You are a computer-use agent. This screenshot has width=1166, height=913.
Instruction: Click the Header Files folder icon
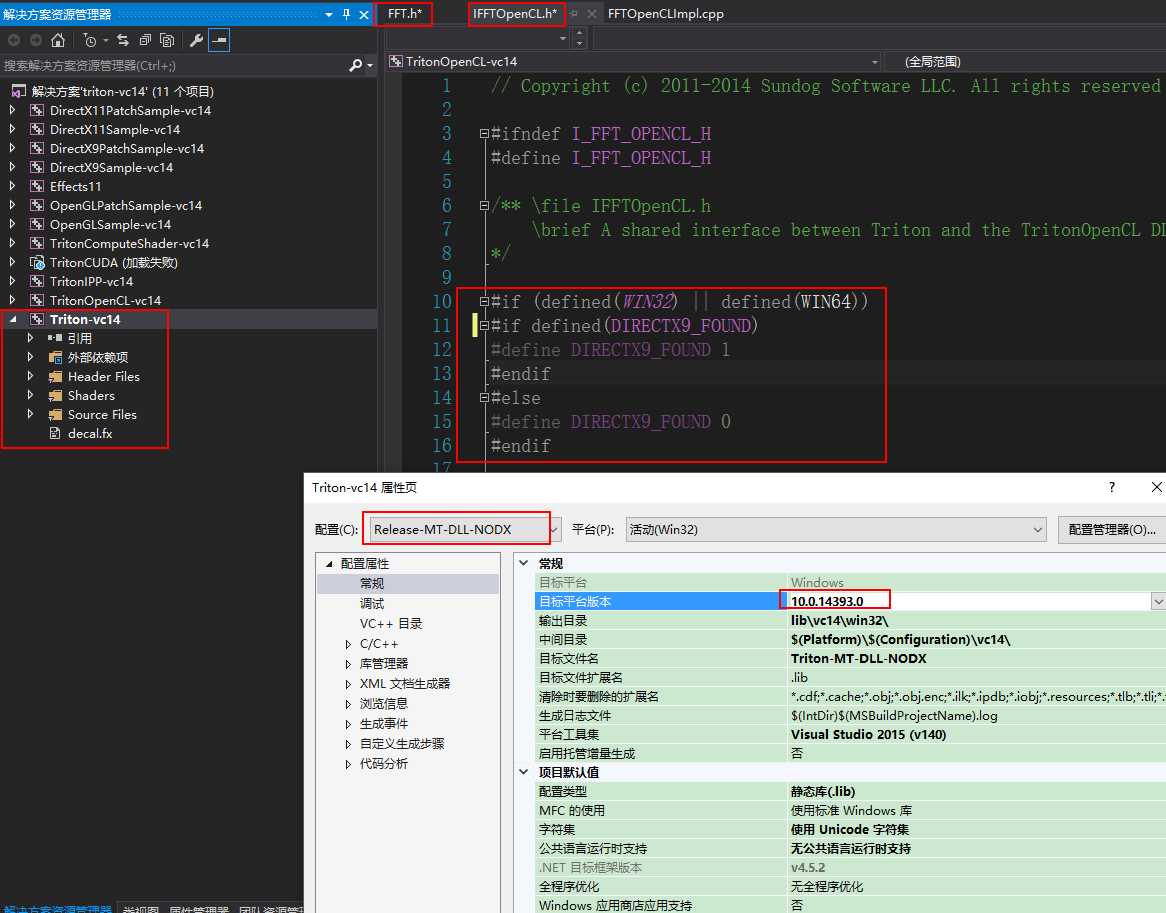55,377
